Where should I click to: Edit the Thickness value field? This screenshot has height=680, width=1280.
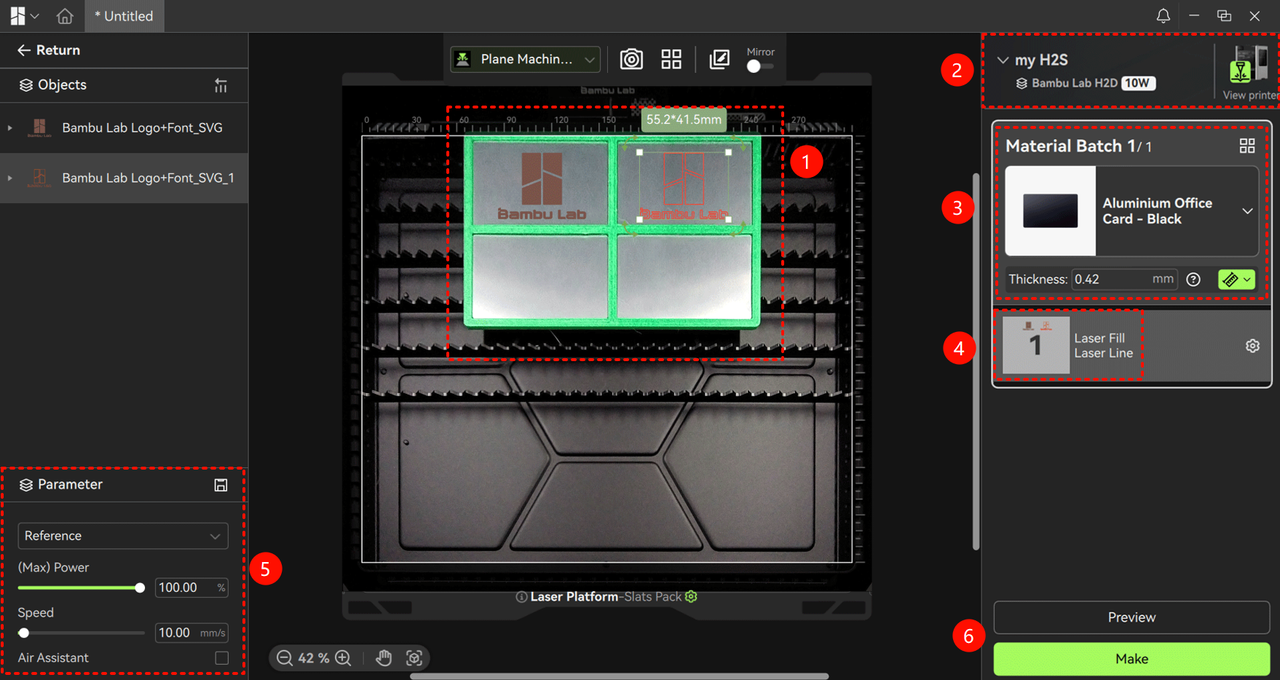(x=1124, y=280)
